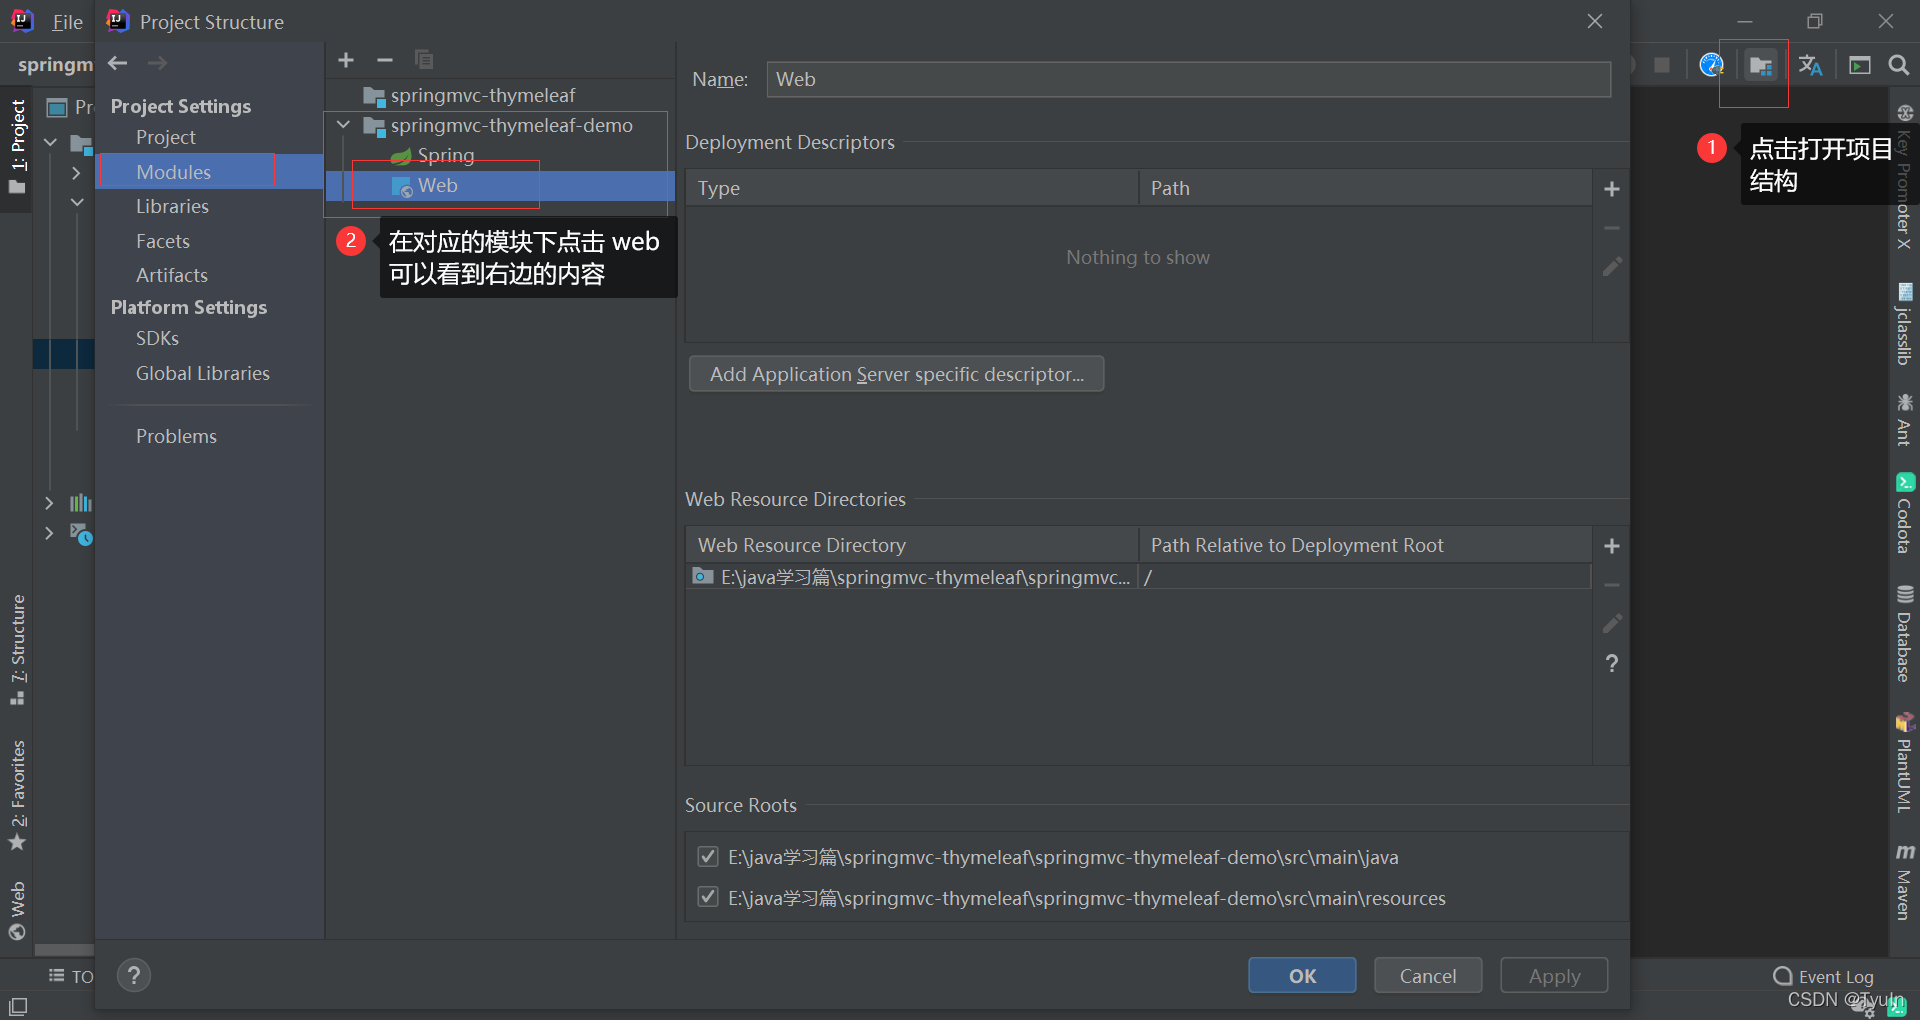Open the File menu in main window
Image resolution: width=1920 pixels, height=1020 pixels.
pyautogui.click(x=67, y=22)
